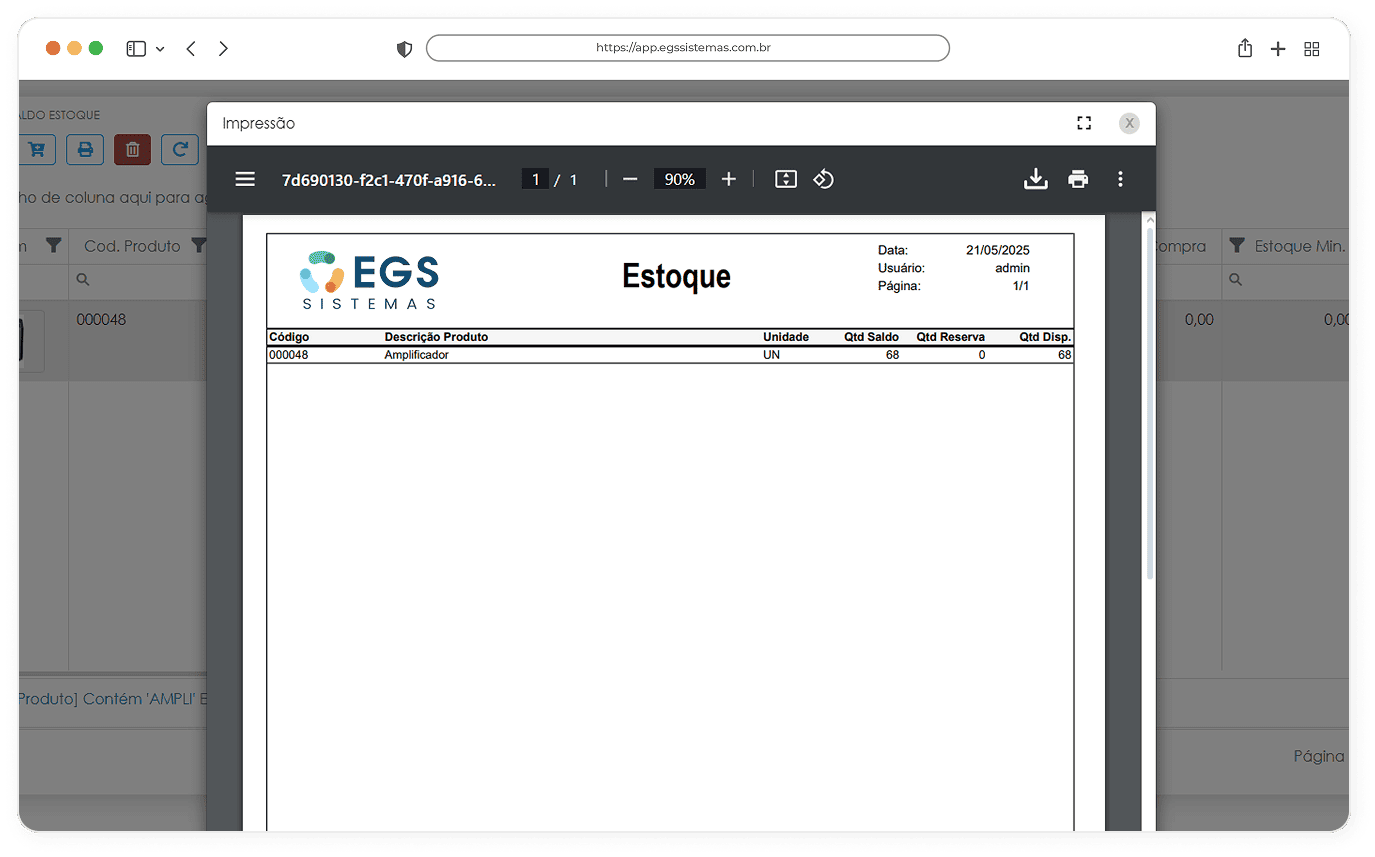Click the product thumbnail in background row
Screen dimensions: 1375x857
point(31,341)
